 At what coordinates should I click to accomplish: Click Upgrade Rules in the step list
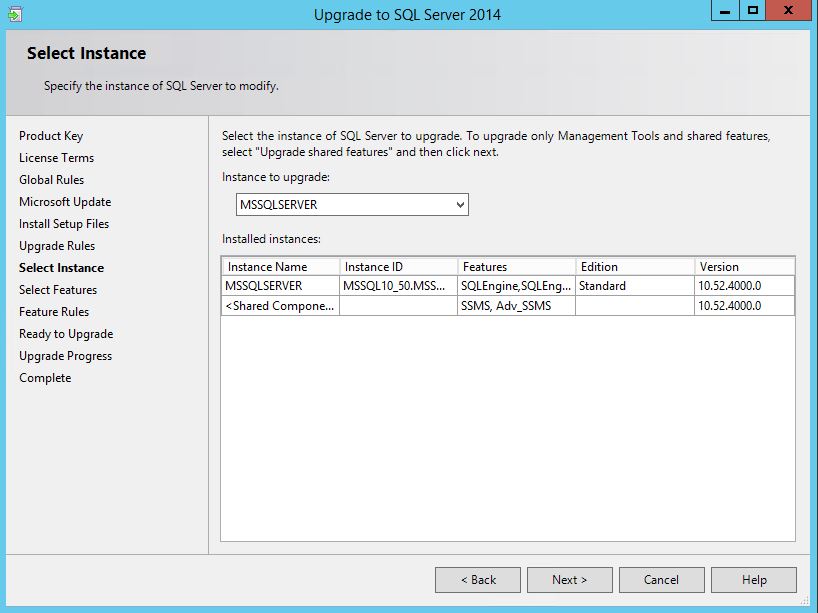[57, 246]
